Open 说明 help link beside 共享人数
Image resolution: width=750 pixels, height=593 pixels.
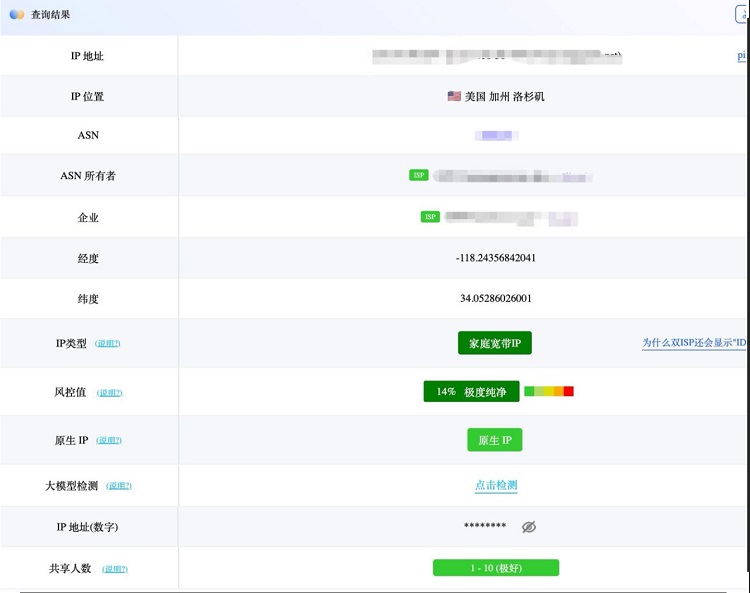coord(115,569)
